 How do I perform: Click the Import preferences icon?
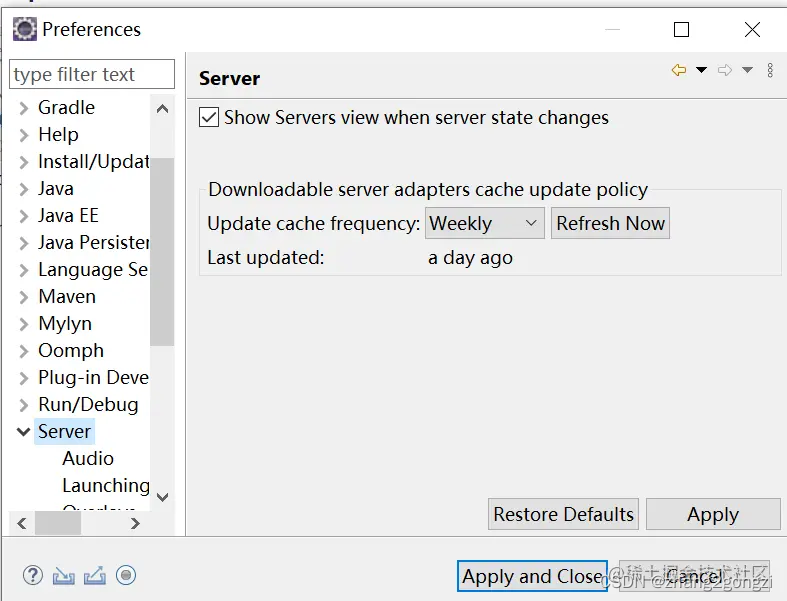64,575
